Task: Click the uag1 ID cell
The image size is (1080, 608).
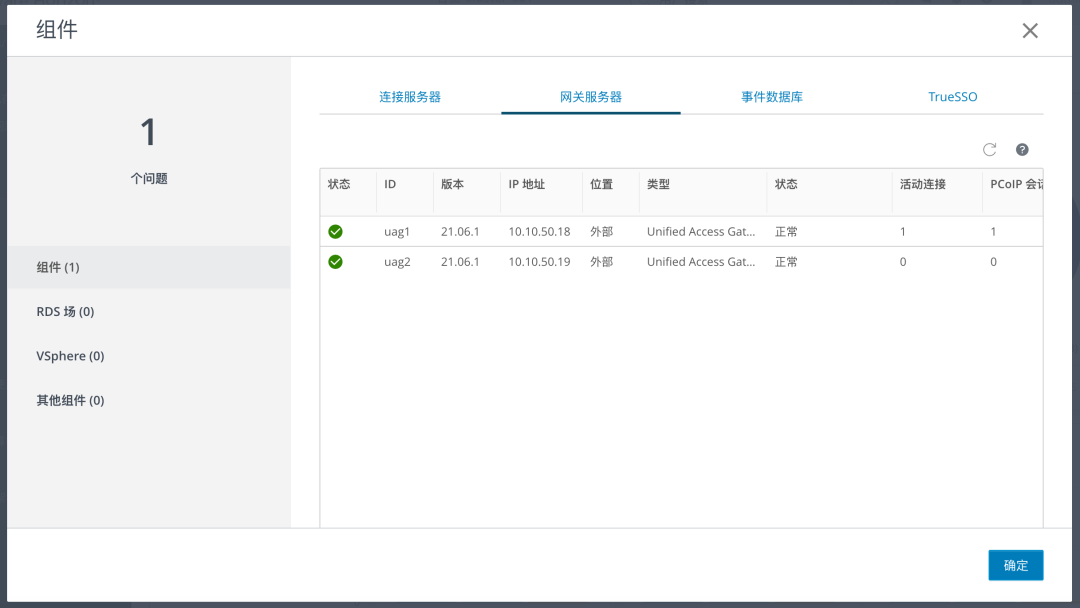Action: pyautogui.click(x=397, y=231)
